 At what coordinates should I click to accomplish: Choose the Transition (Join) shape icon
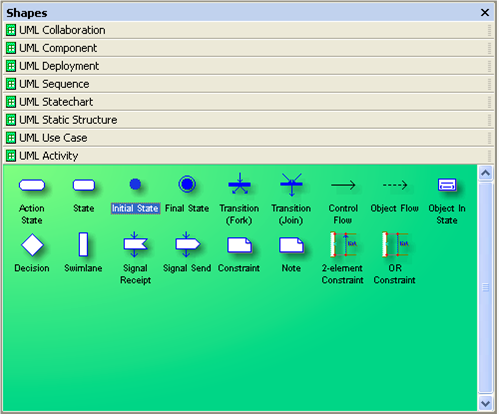pyautogui.click(x=291, y=184)
